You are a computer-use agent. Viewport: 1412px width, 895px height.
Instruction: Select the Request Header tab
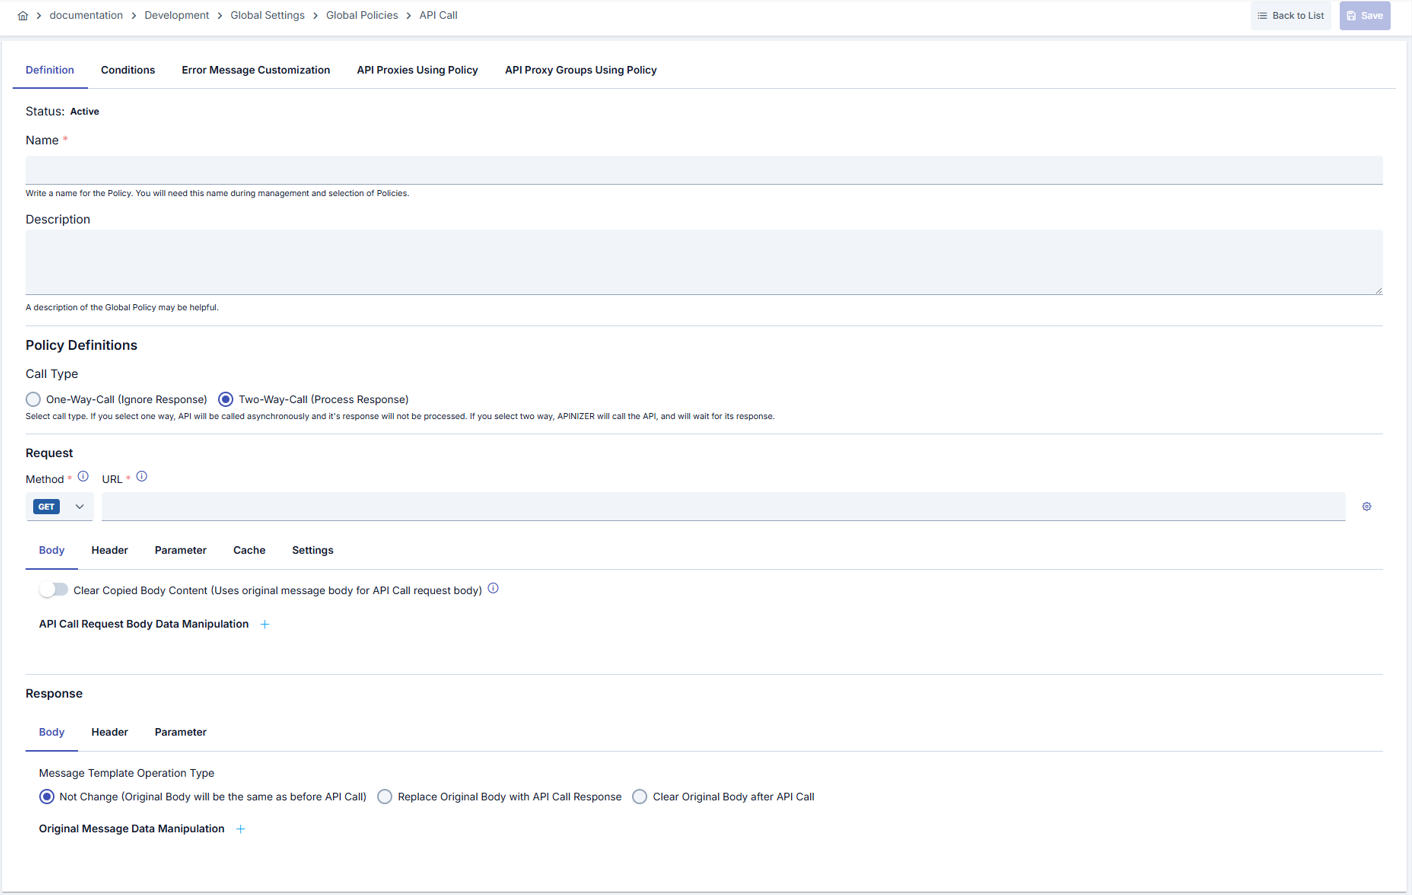(x=110, y=550)
